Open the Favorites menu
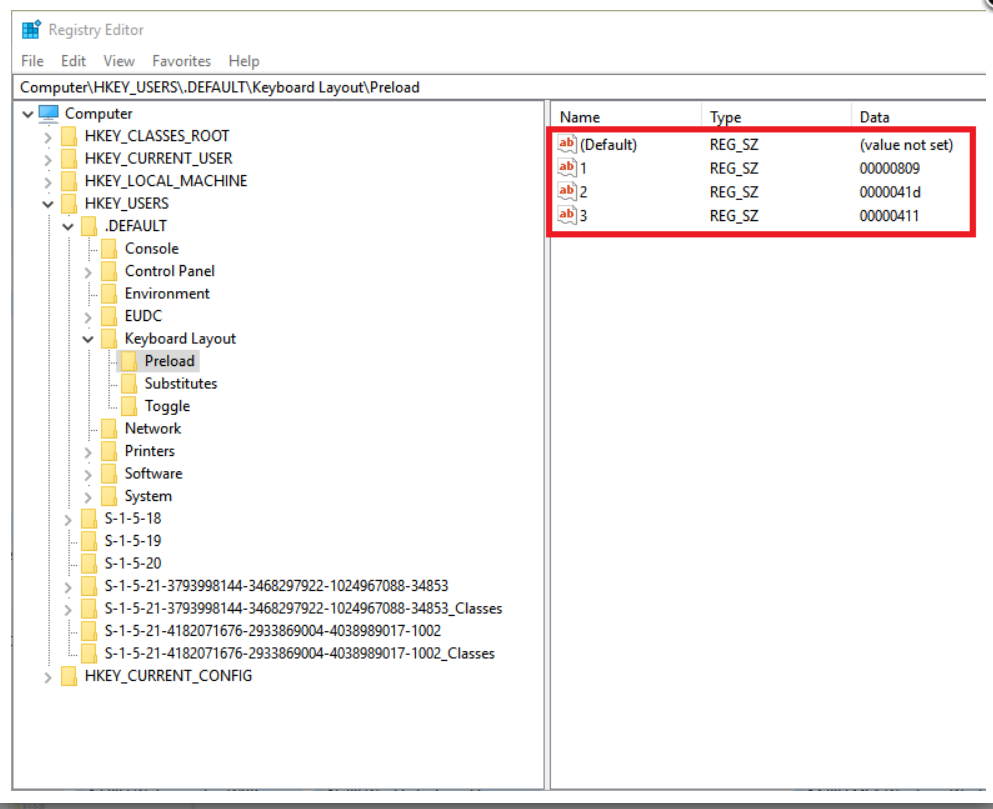This screenshot has width=993, height=809. (x=181, y=61)
